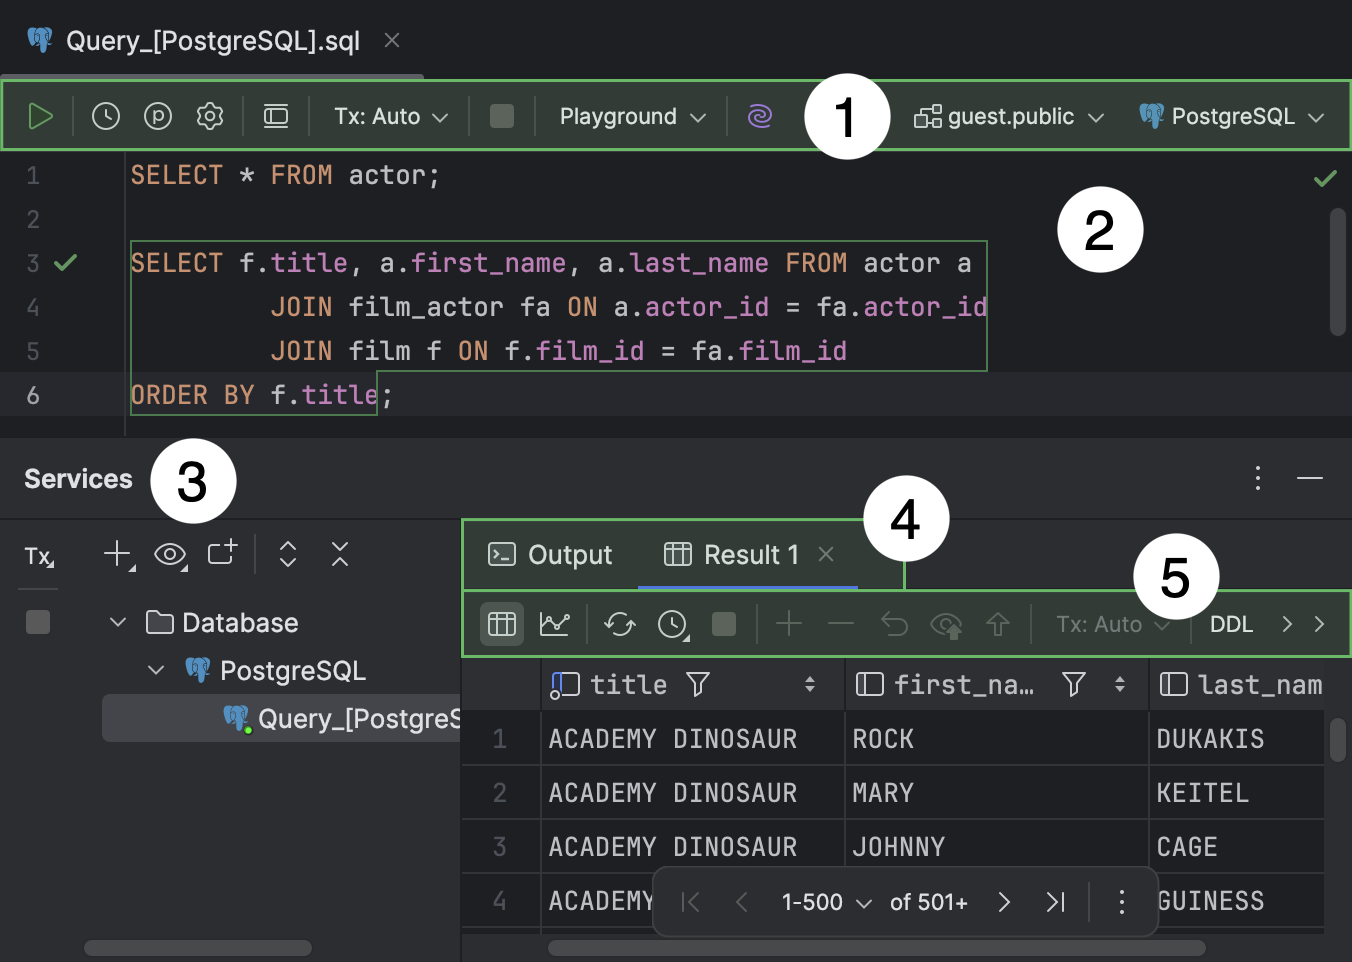Screen dimensions: 1352x962
Task: Open the DDL view with the DDL button
Action: (1232, 623)
